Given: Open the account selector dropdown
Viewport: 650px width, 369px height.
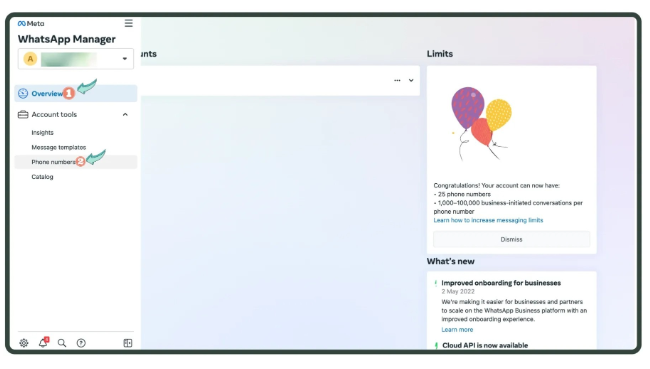Looking at the screenshot, I should 75,59.
